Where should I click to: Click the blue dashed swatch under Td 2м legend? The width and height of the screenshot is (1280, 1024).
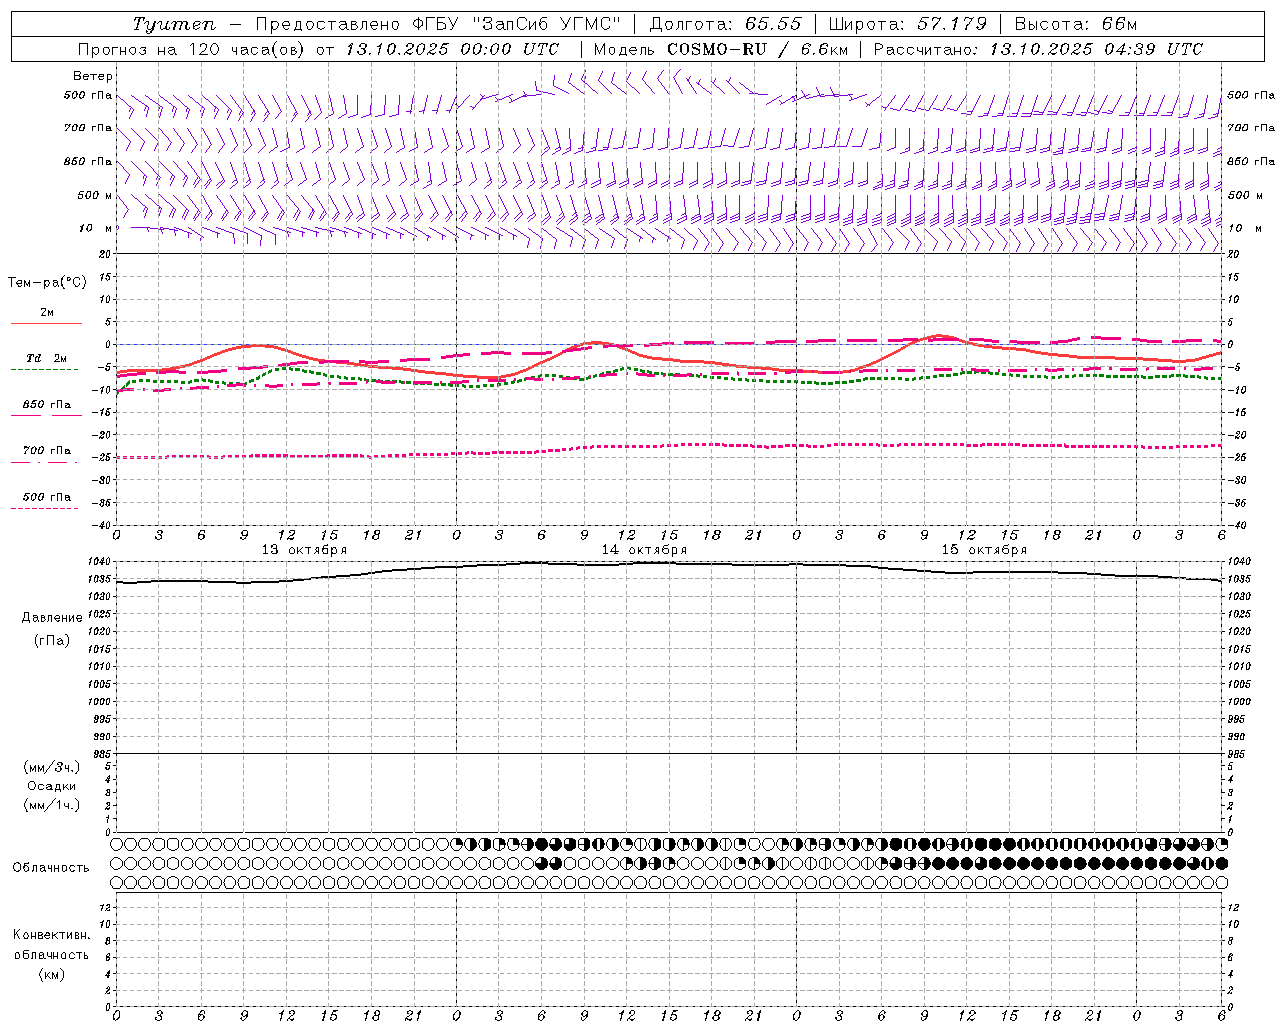point(44,370)
